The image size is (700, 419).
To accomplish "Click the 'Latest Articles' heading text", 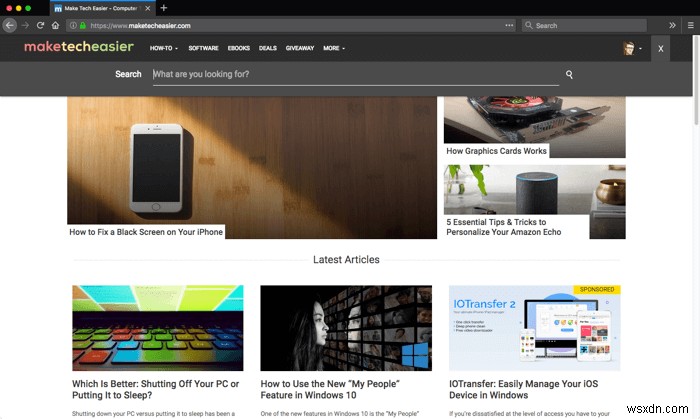I will [x=346, y=260].
